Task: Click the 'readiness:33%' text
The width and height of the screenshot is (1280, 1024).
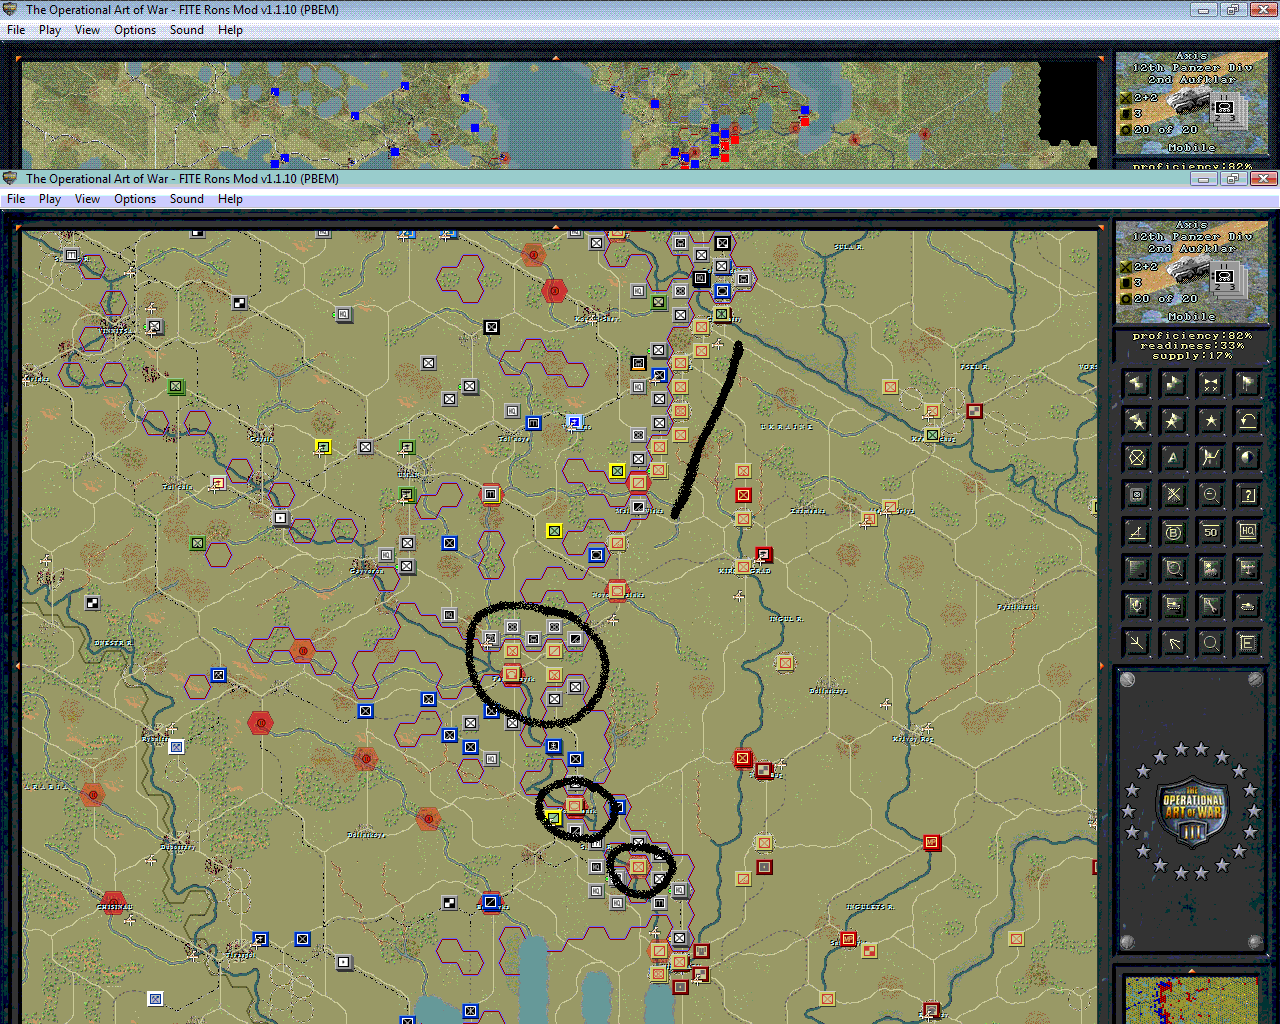Action: (x=1192, y=346)
